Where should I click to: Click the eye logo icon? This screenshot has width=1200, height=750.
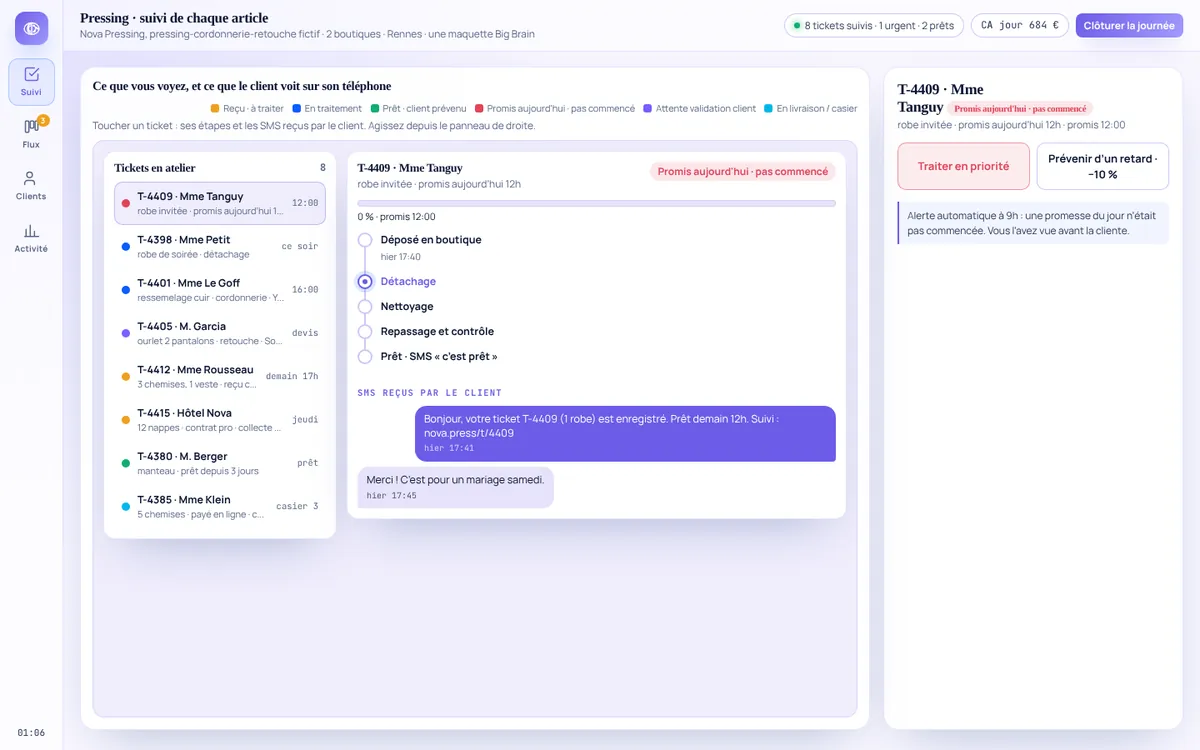coord(31,28)
